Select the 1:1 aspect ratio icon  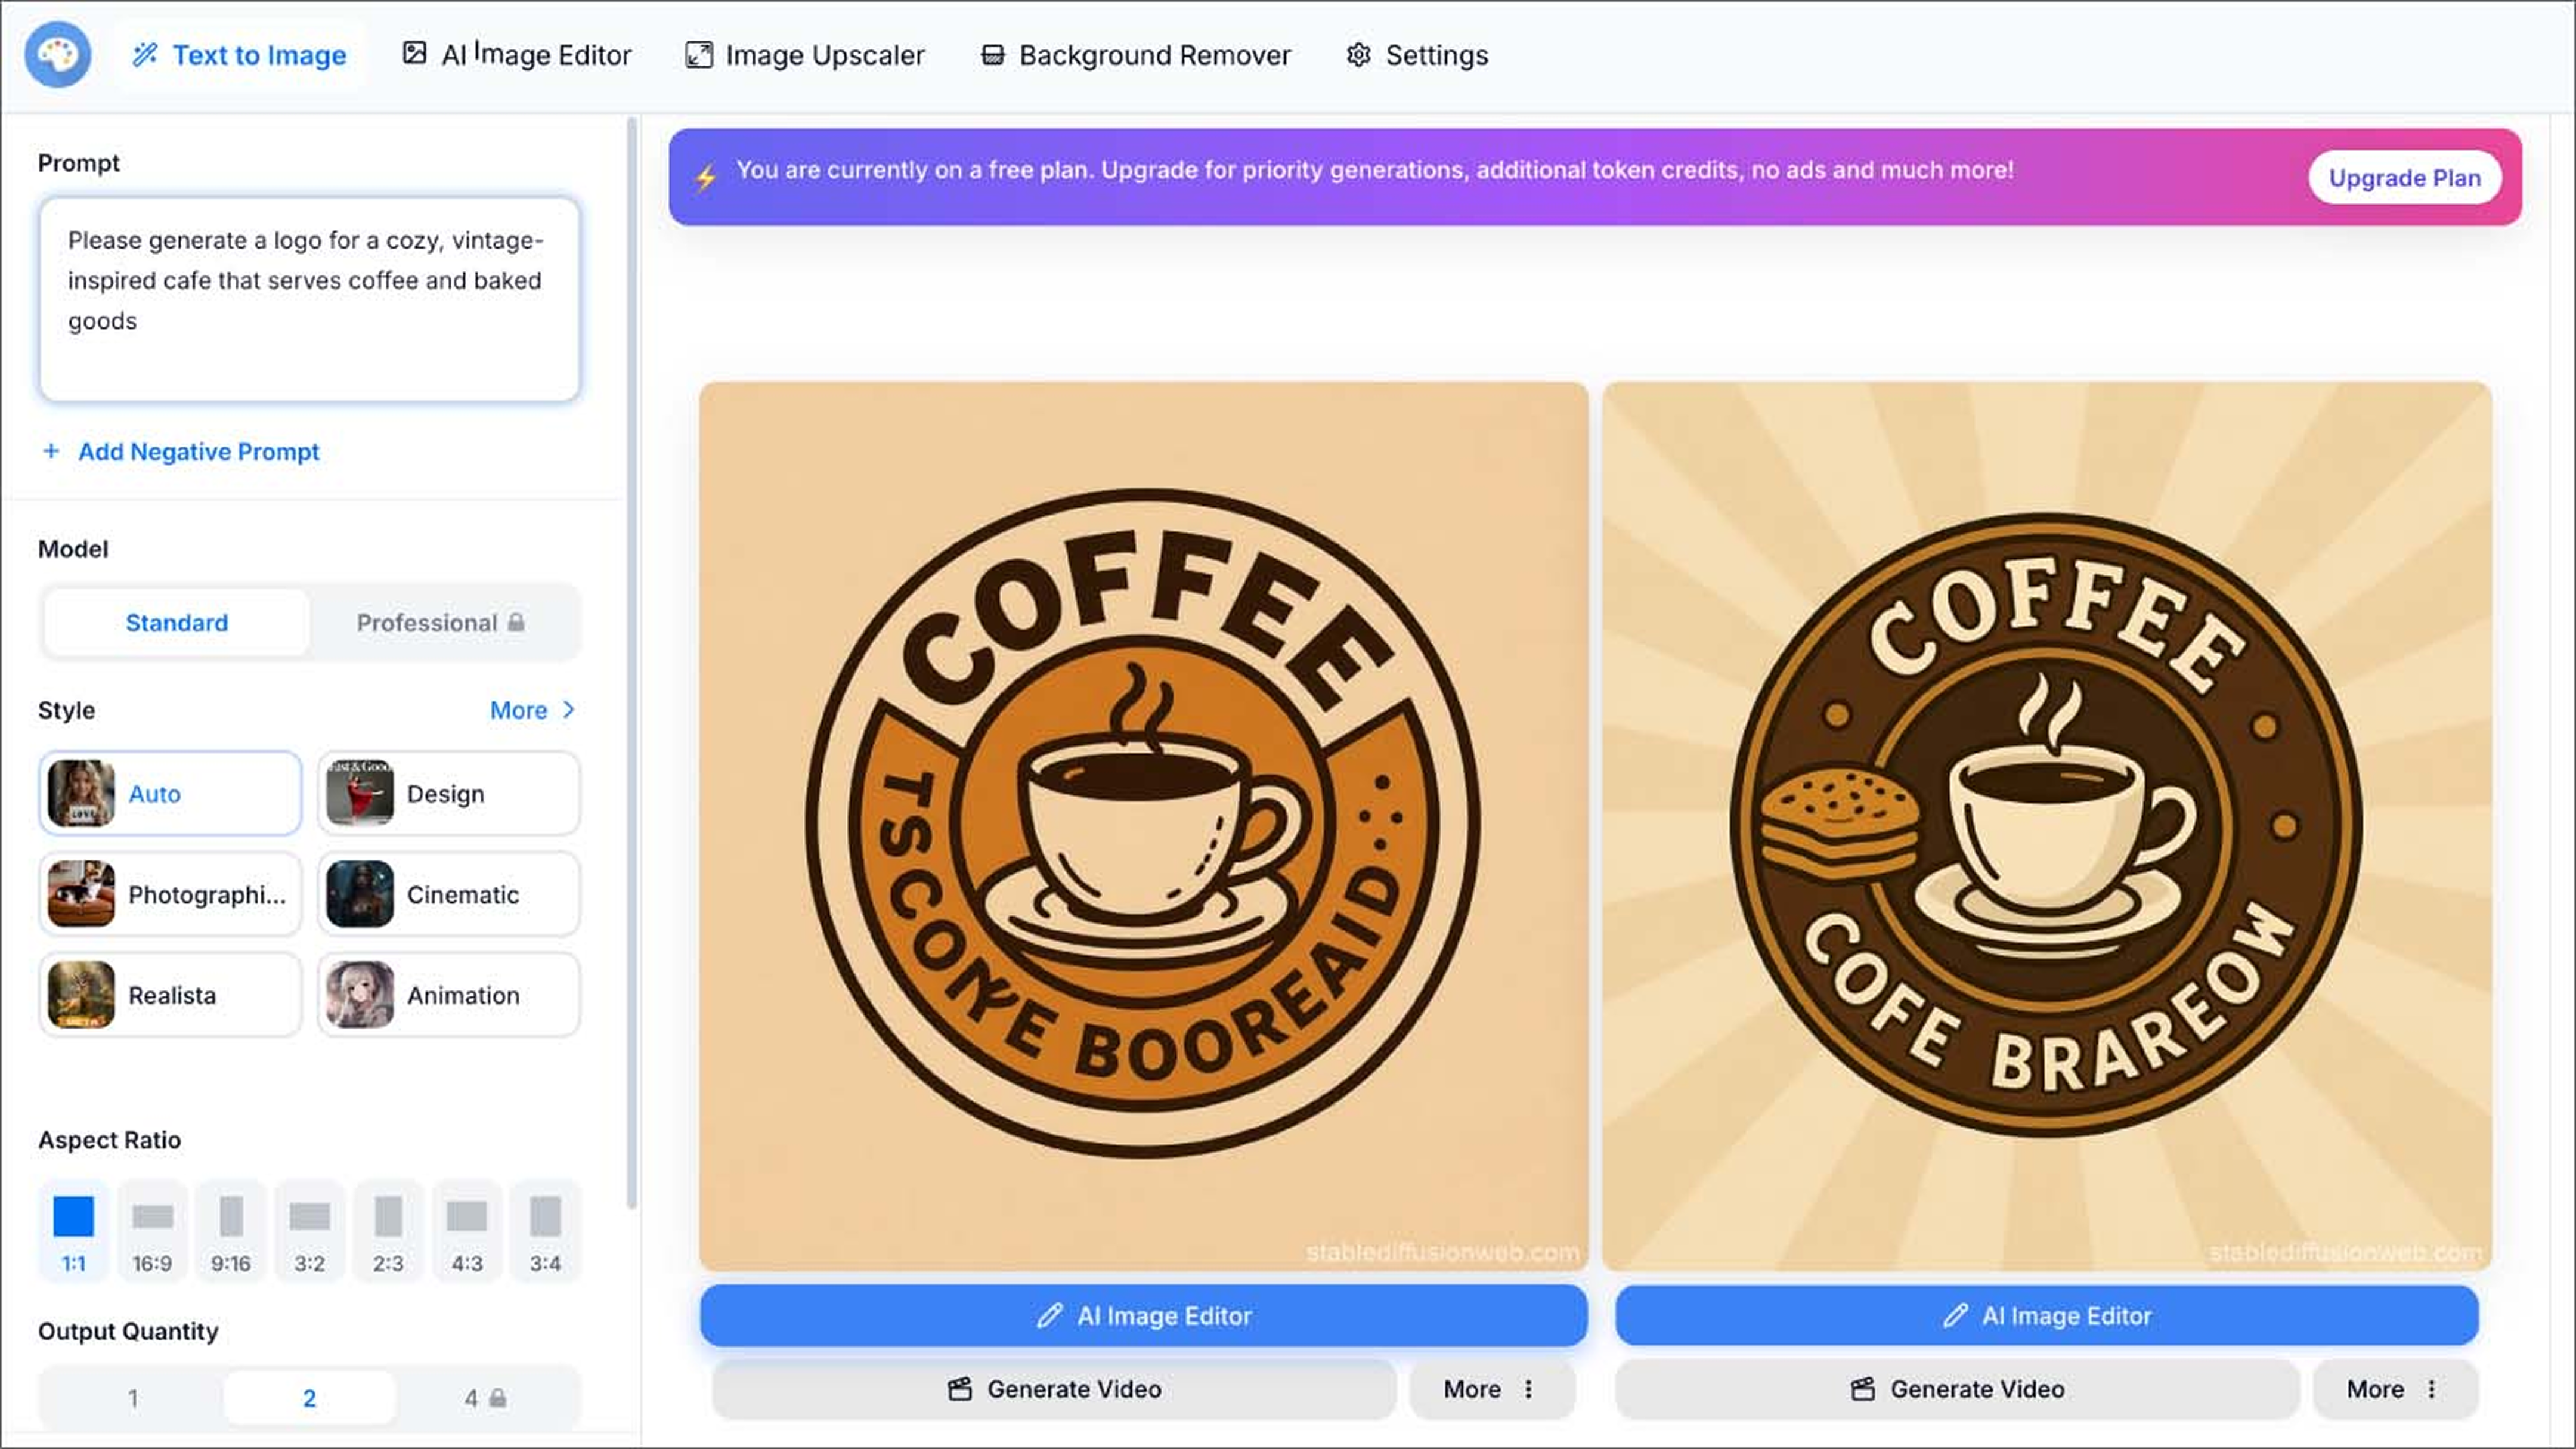[74, 1232]
